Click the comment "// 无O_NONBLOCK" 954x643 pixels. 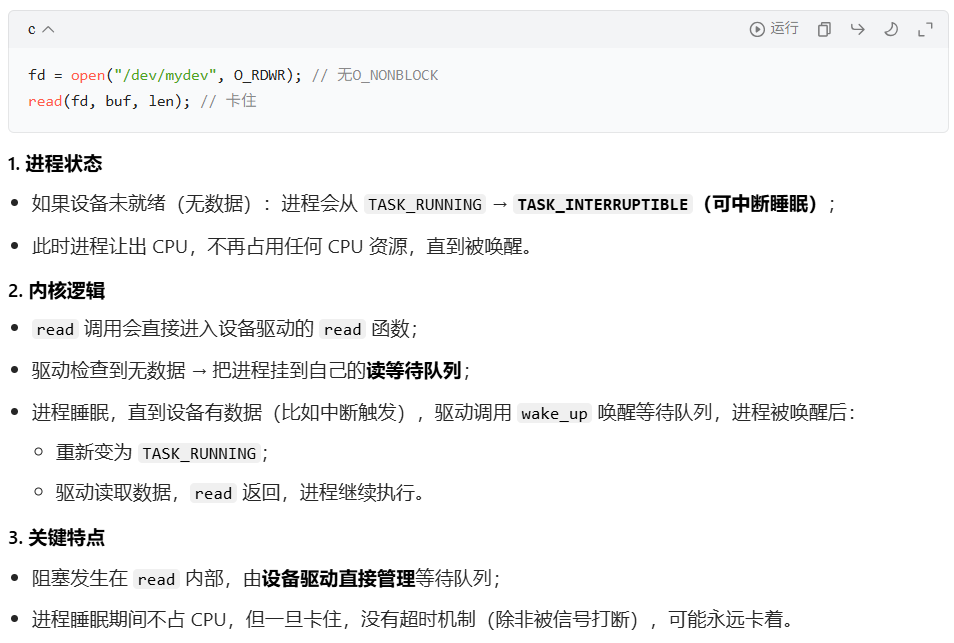pos(375,75)
